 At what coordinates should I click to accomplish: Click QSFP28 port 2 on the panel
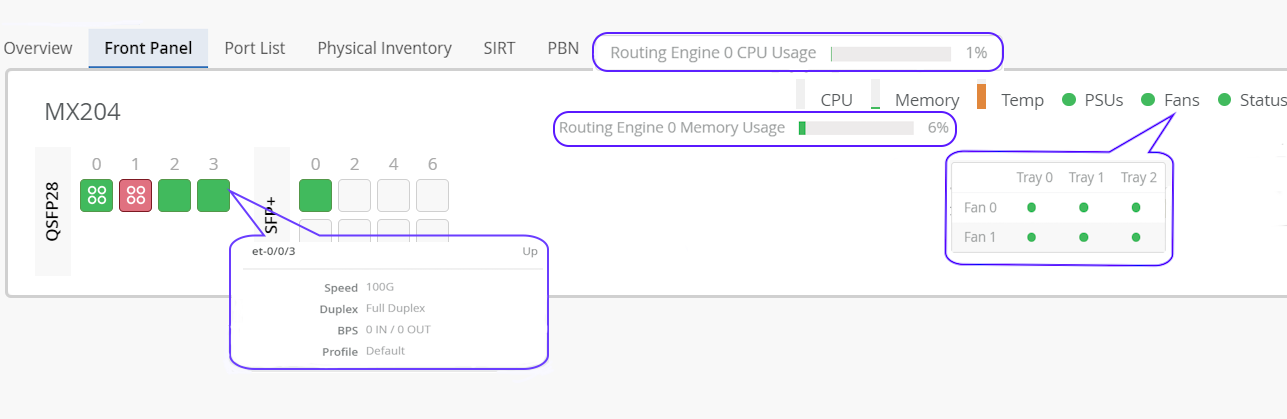(174, 195)
